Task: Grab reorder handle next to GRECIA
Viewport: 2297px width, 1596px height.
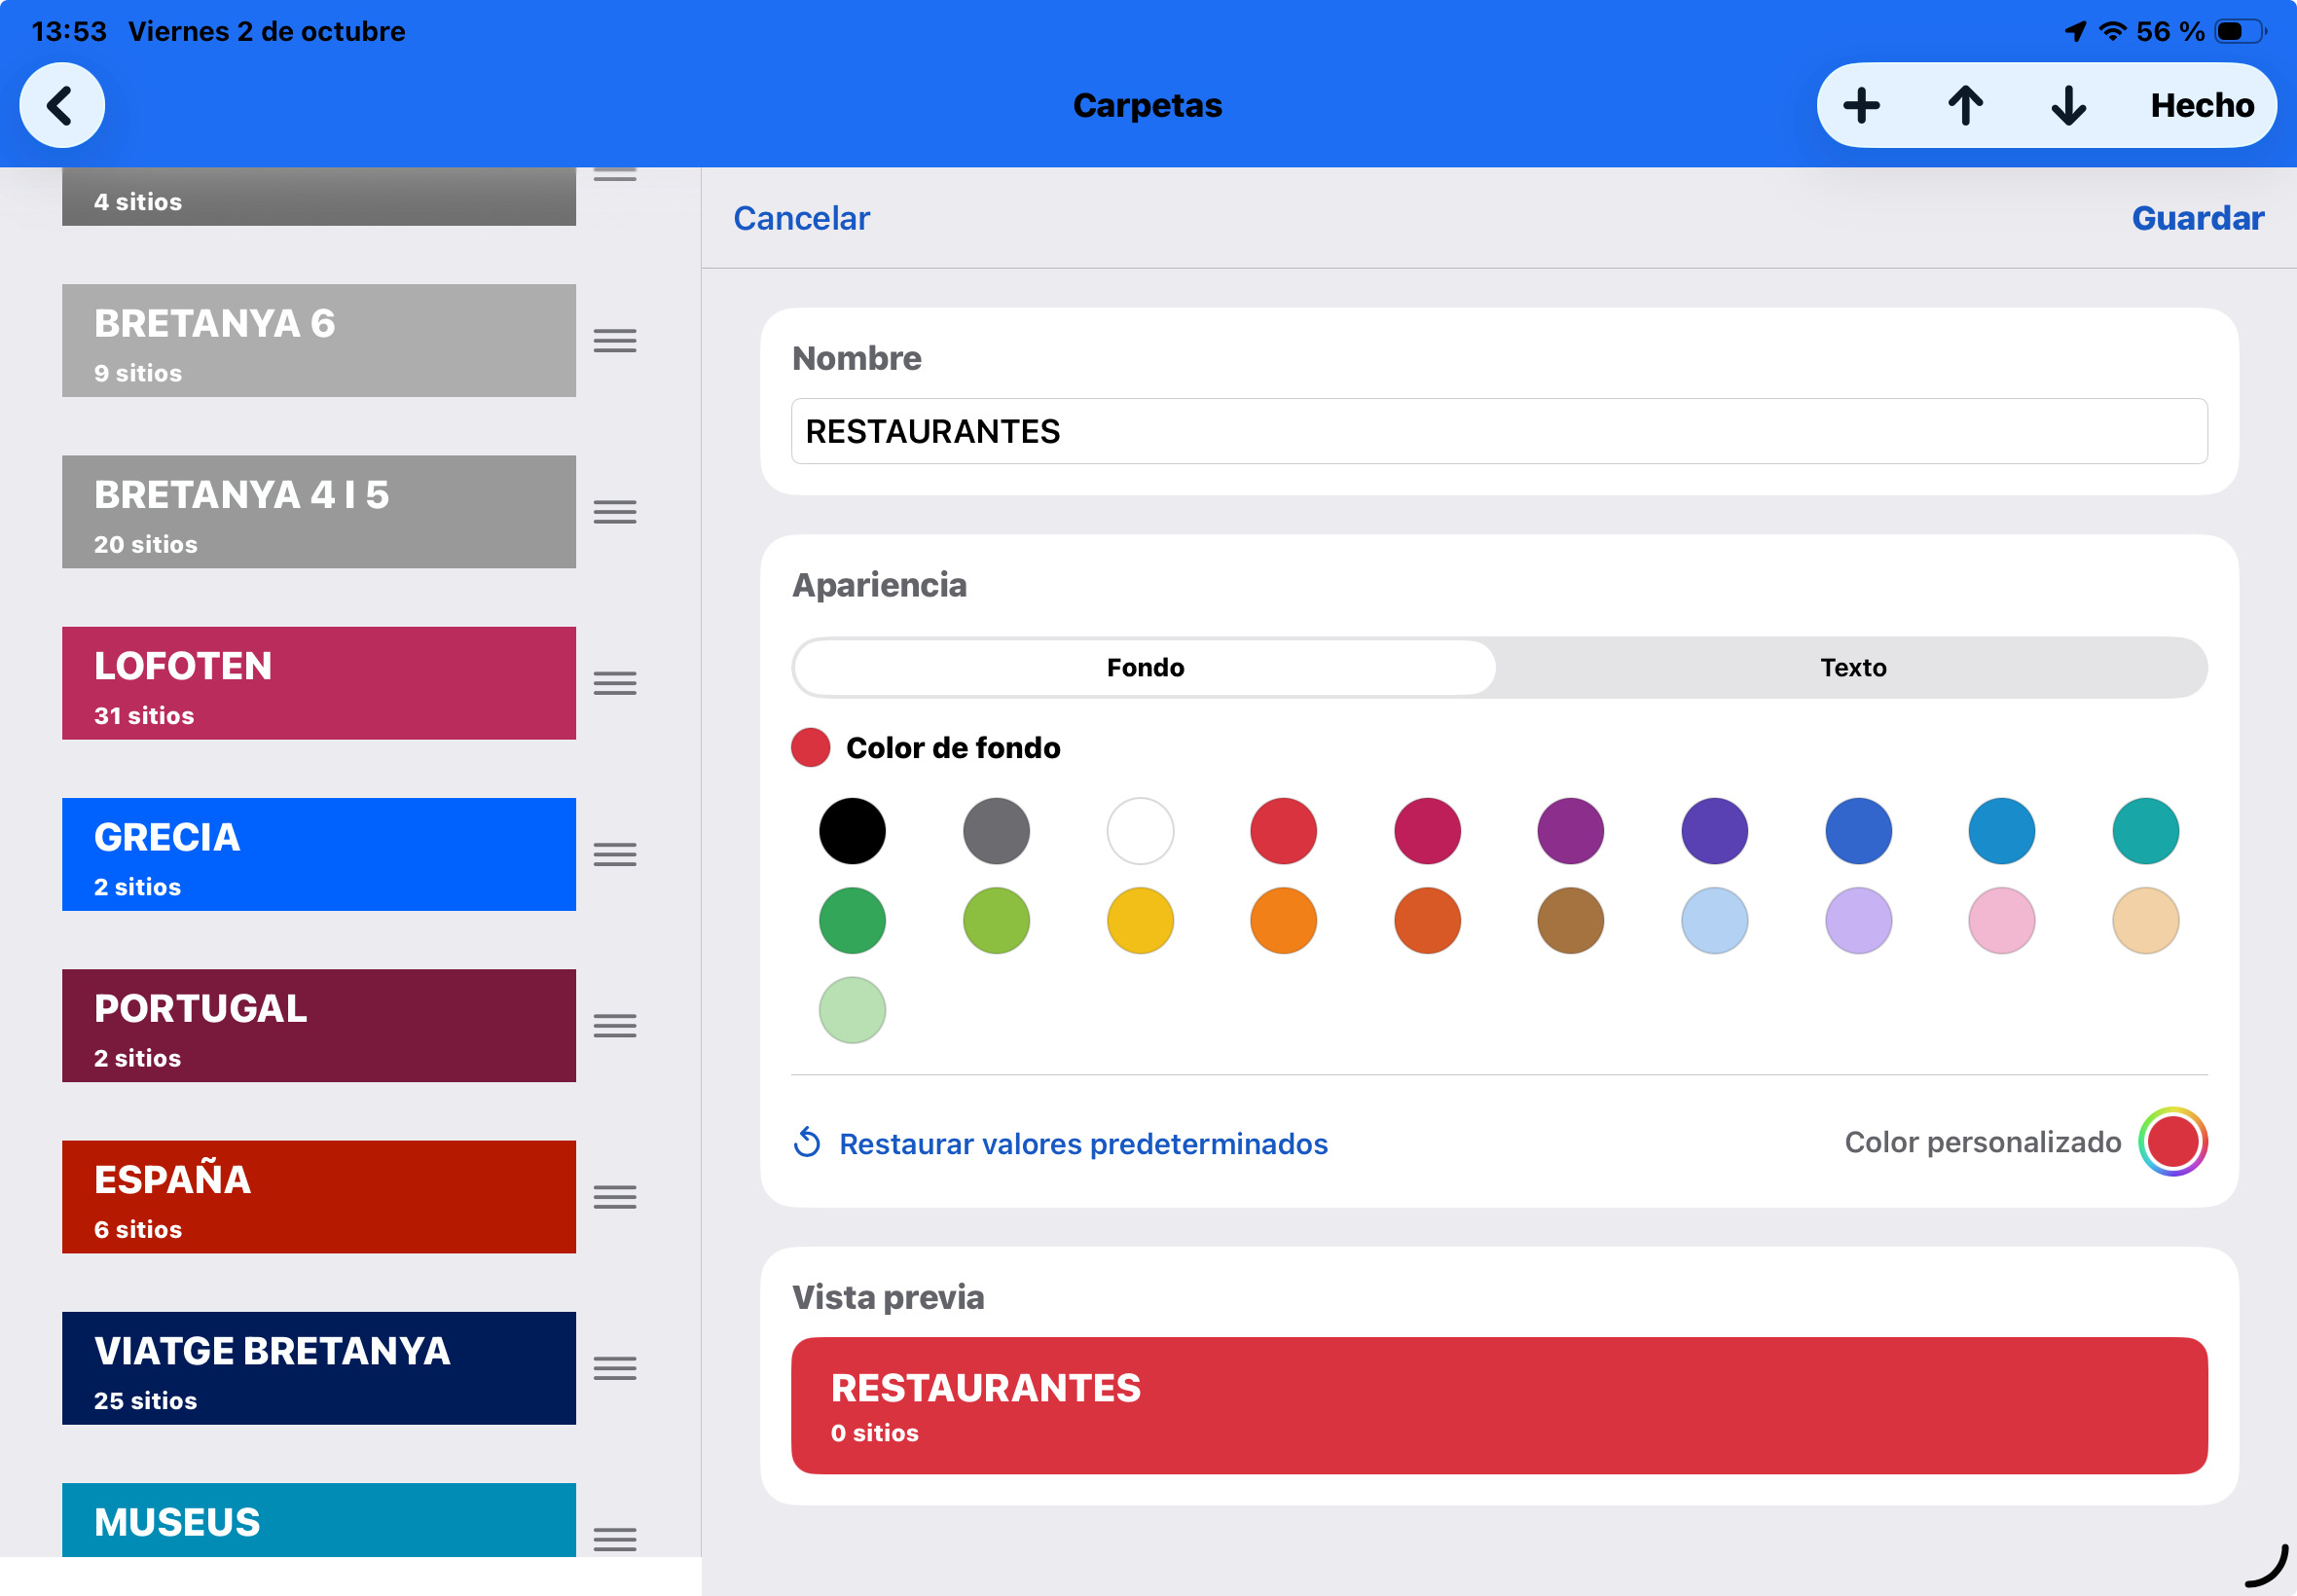Action: click(615, 854)
